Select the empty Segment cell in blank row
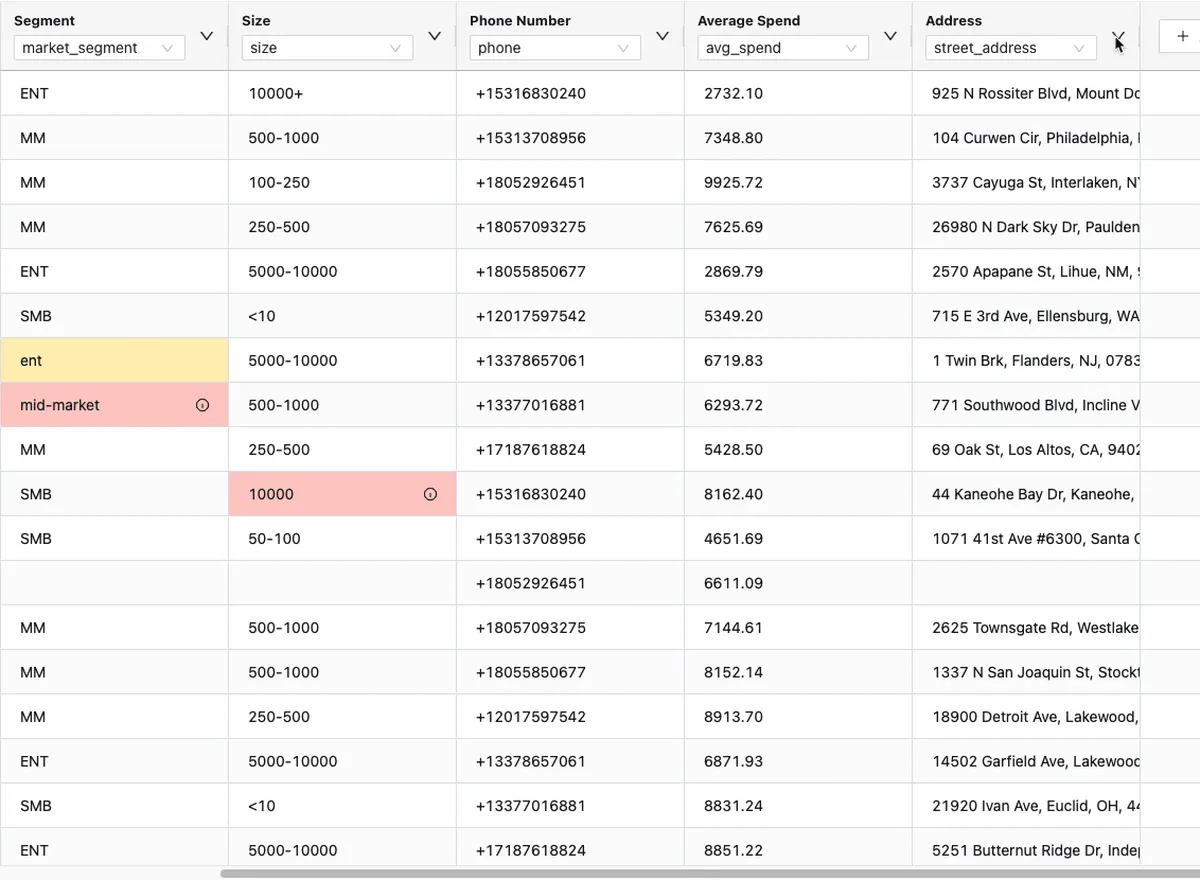Image resolution: width=1200 pixels, height=880 pixels. point(114,583)
